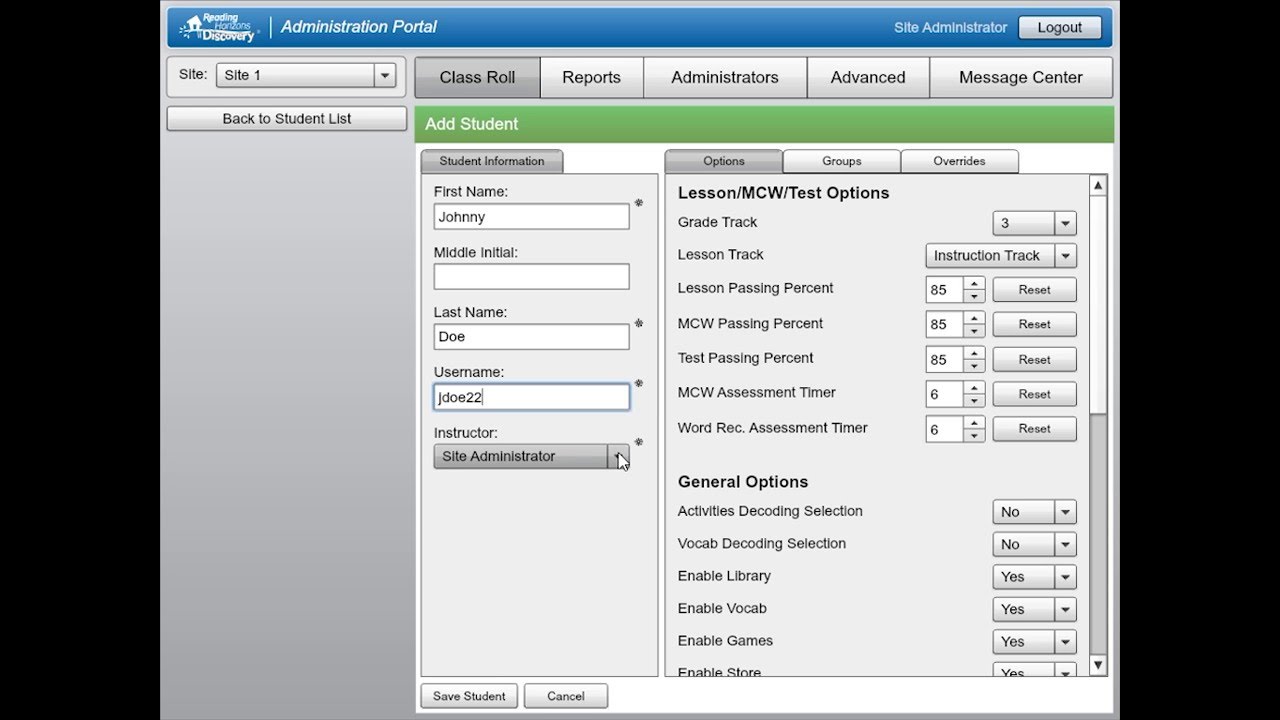Viewport: 1280px width, 720px height.
Task: Open the Grade Track dropdown
Action: [1034, 223]
